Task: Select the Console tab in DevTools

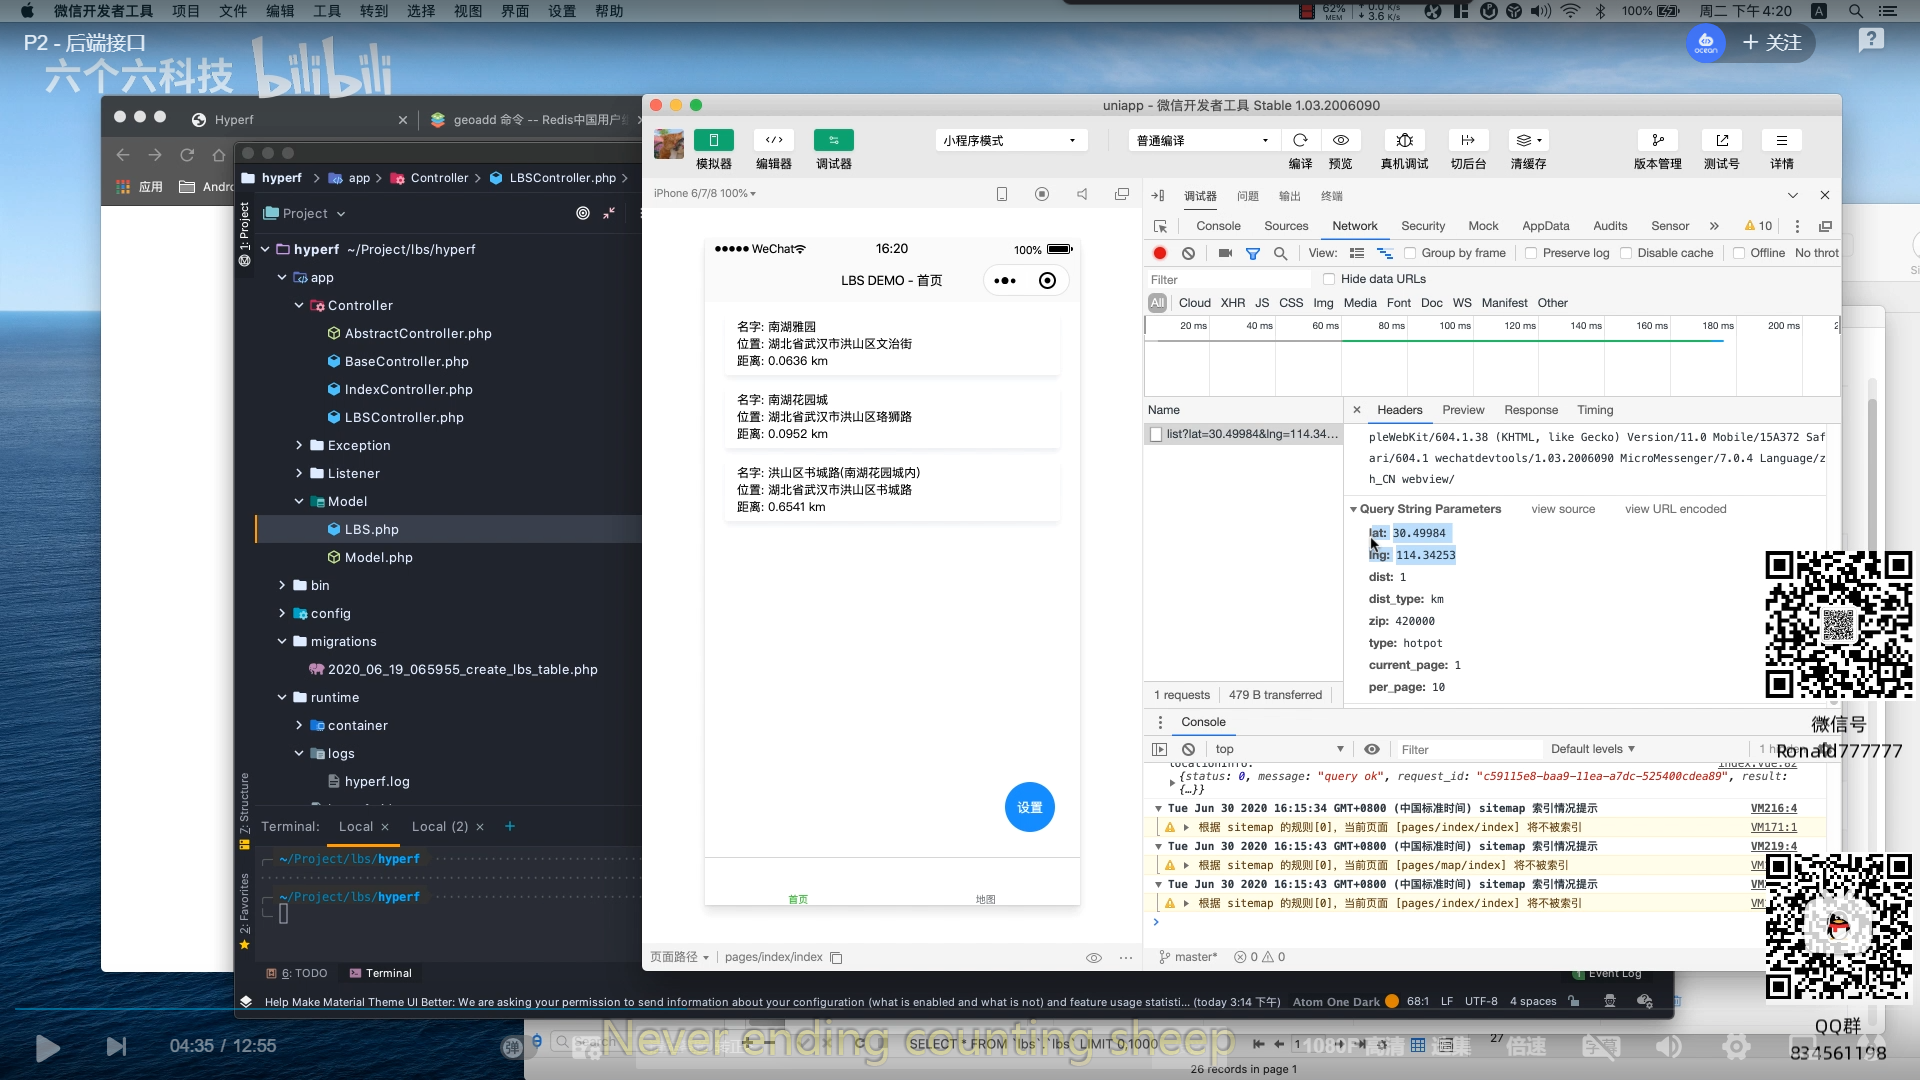Action: point(1217,225)
